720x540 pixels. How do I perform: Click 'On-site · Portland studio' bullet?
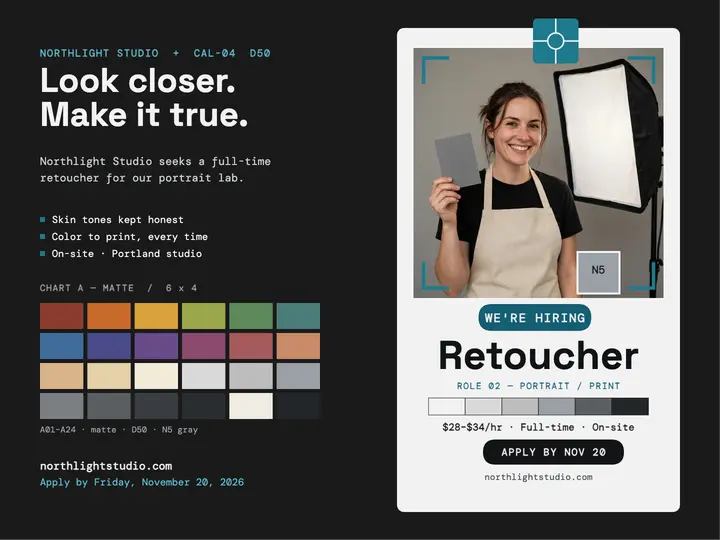[127, 254]
